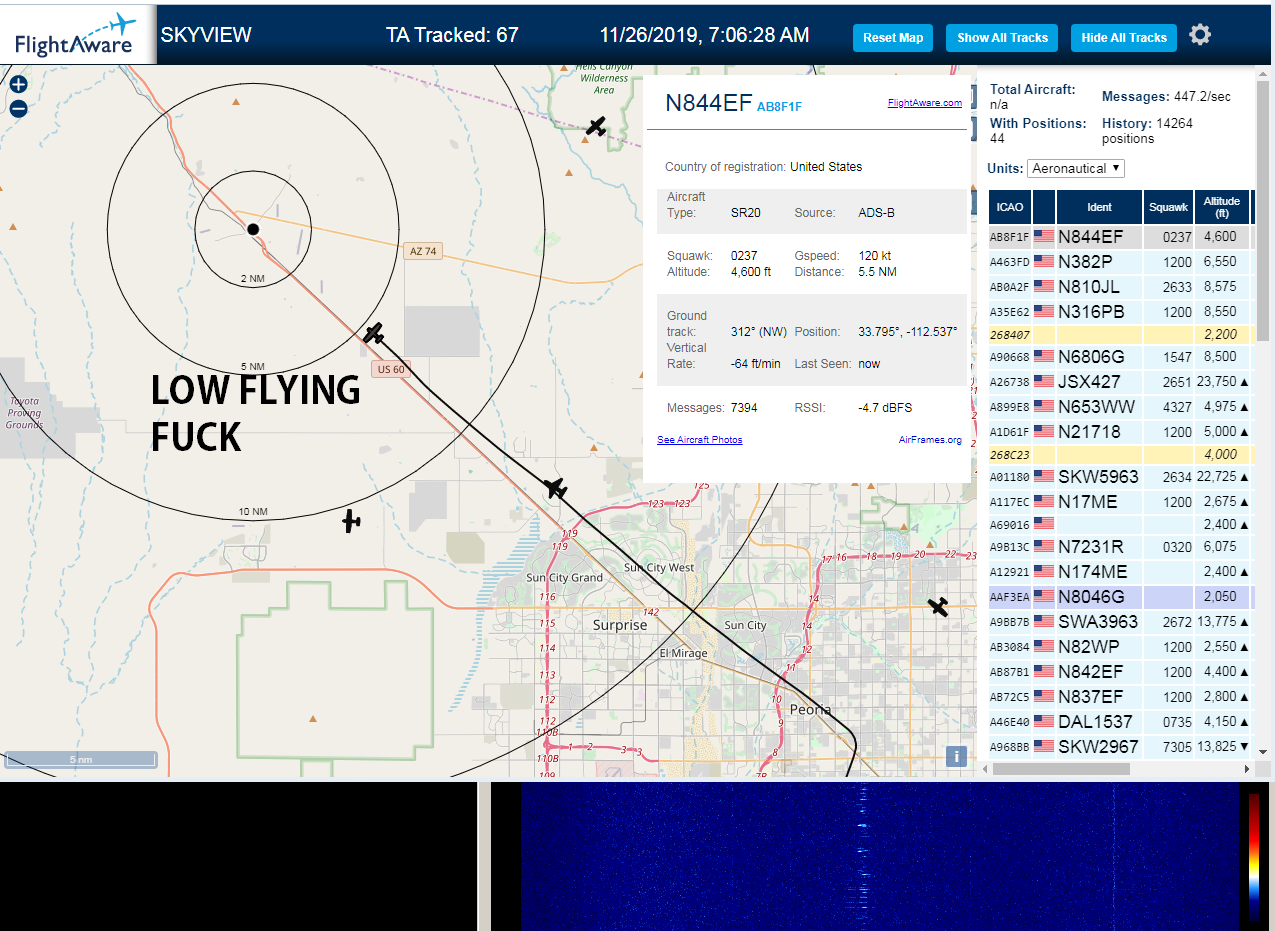Select the aircraft icon near Hells Canyon Wilderness
Image resolution: width=1275 pixels, height=931 pixels.
point(596,126)
